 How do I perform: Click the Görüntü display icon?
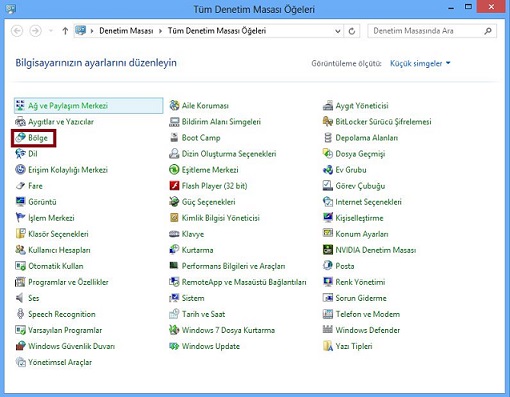(20, 202)
